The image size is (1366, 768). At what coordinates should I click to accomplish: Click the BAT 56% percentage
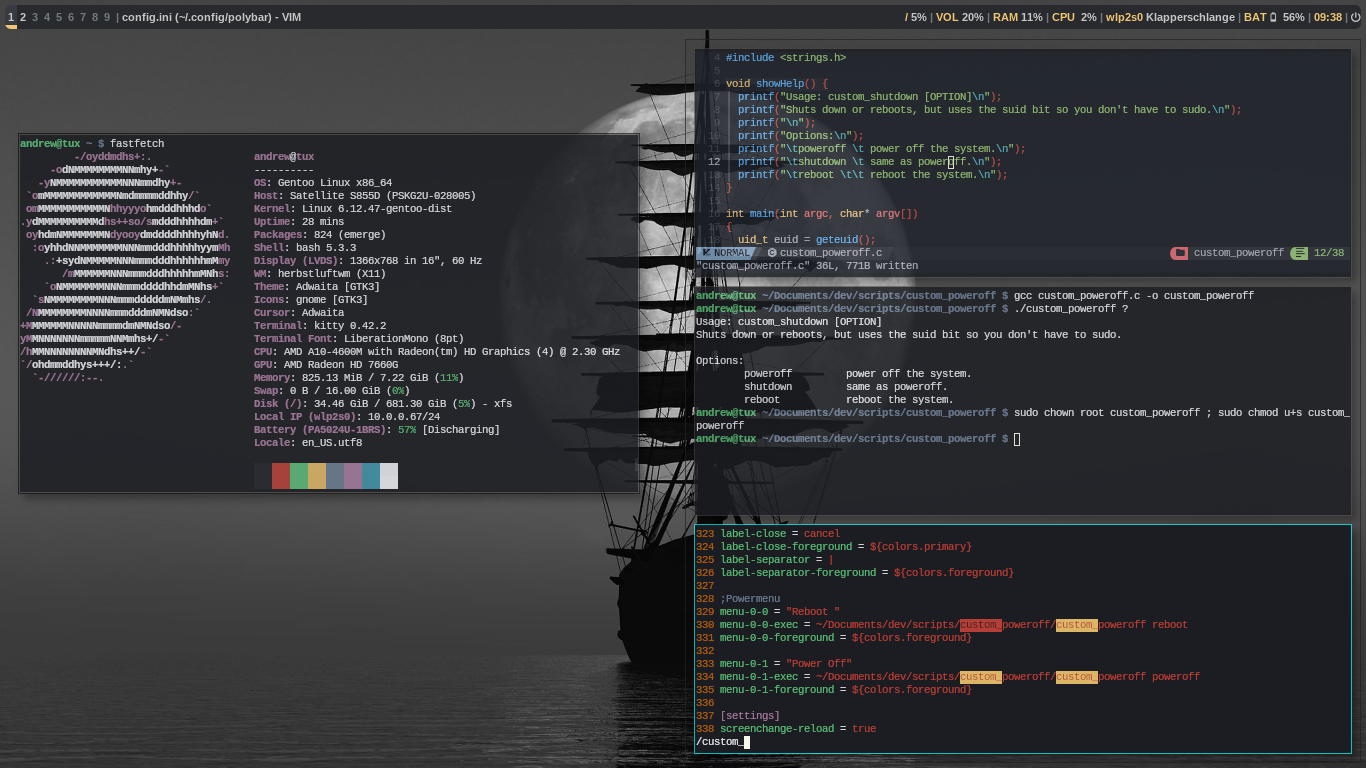click(x=1294, y=17)
